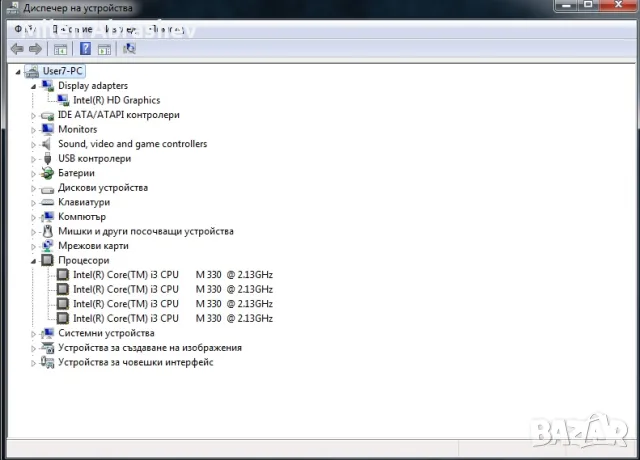
Task: Select the Мрежови карти label
Action: coord(93,246)
